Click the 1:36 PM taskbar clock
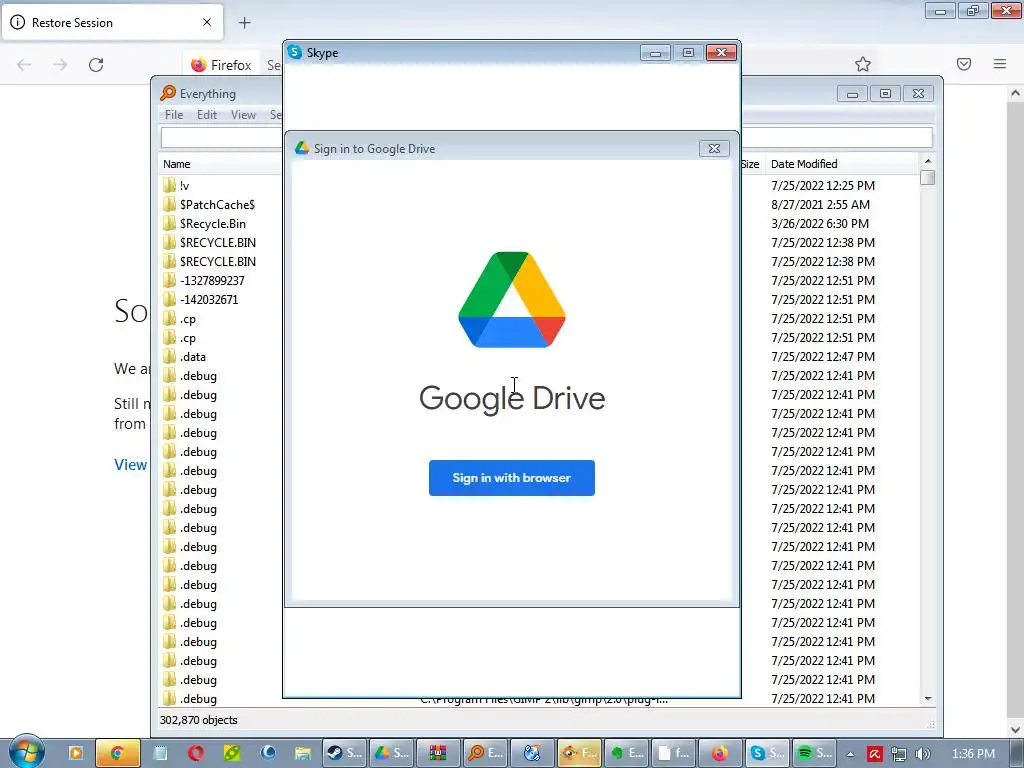Viewport: 1024px width, 768px height. (x=973, y=754)
